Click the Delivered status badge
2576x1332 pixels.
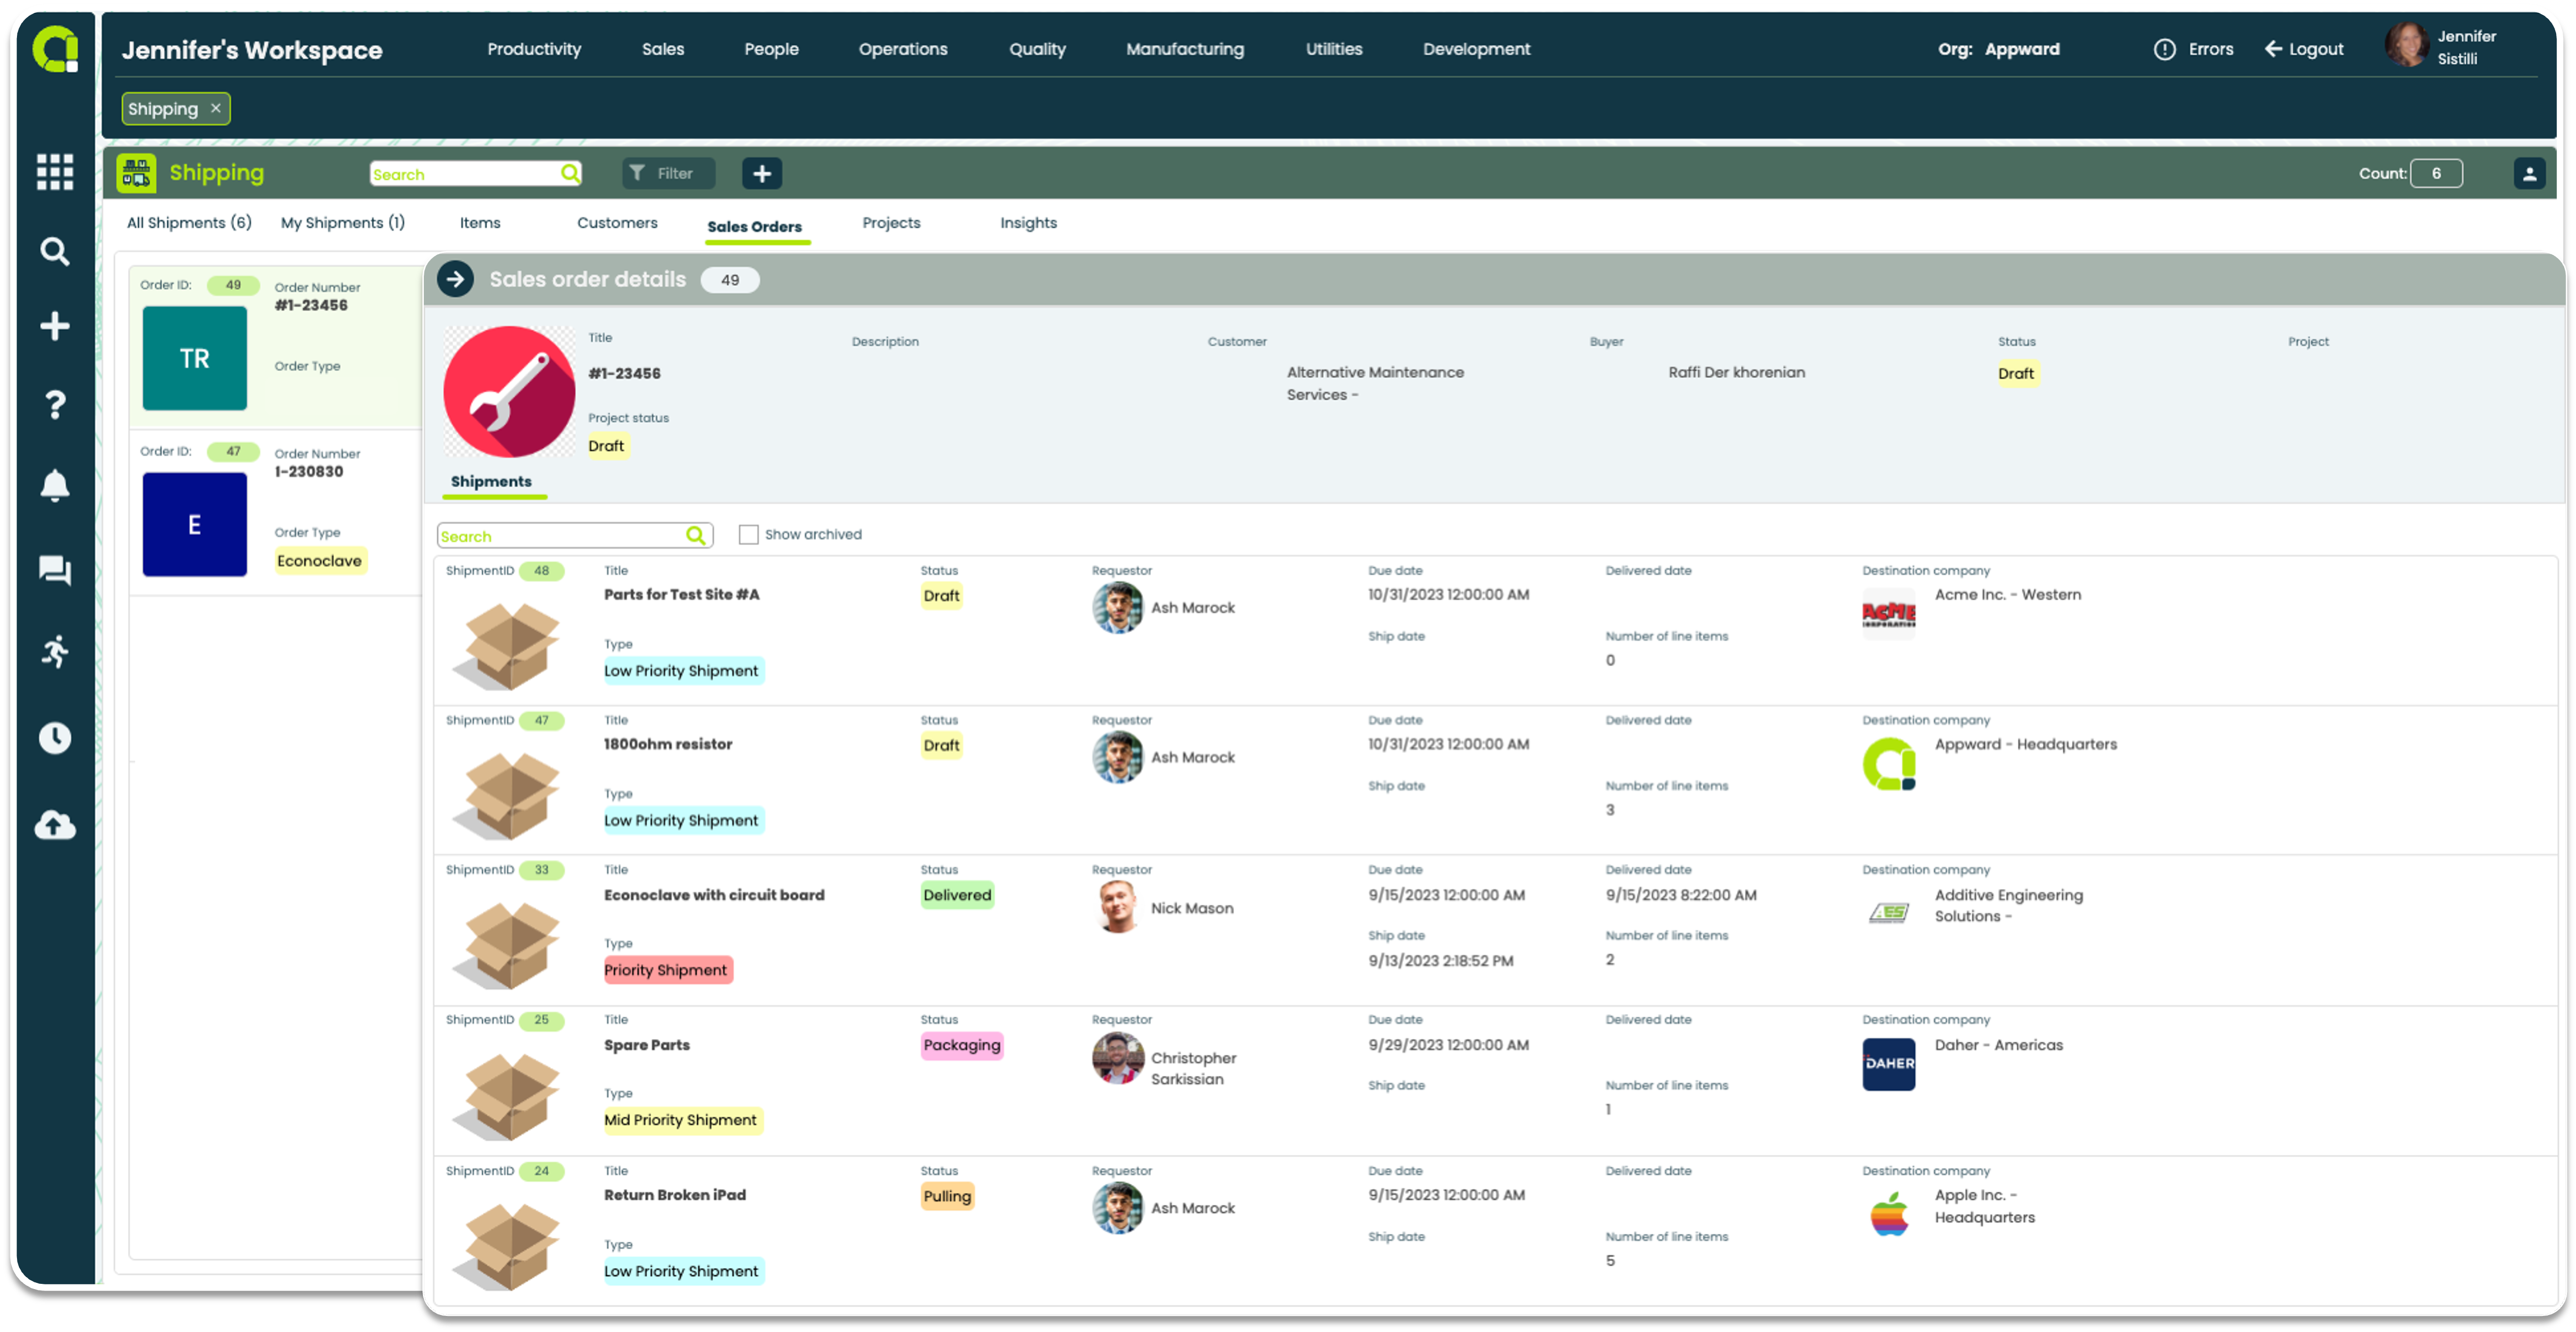point(957,896)
